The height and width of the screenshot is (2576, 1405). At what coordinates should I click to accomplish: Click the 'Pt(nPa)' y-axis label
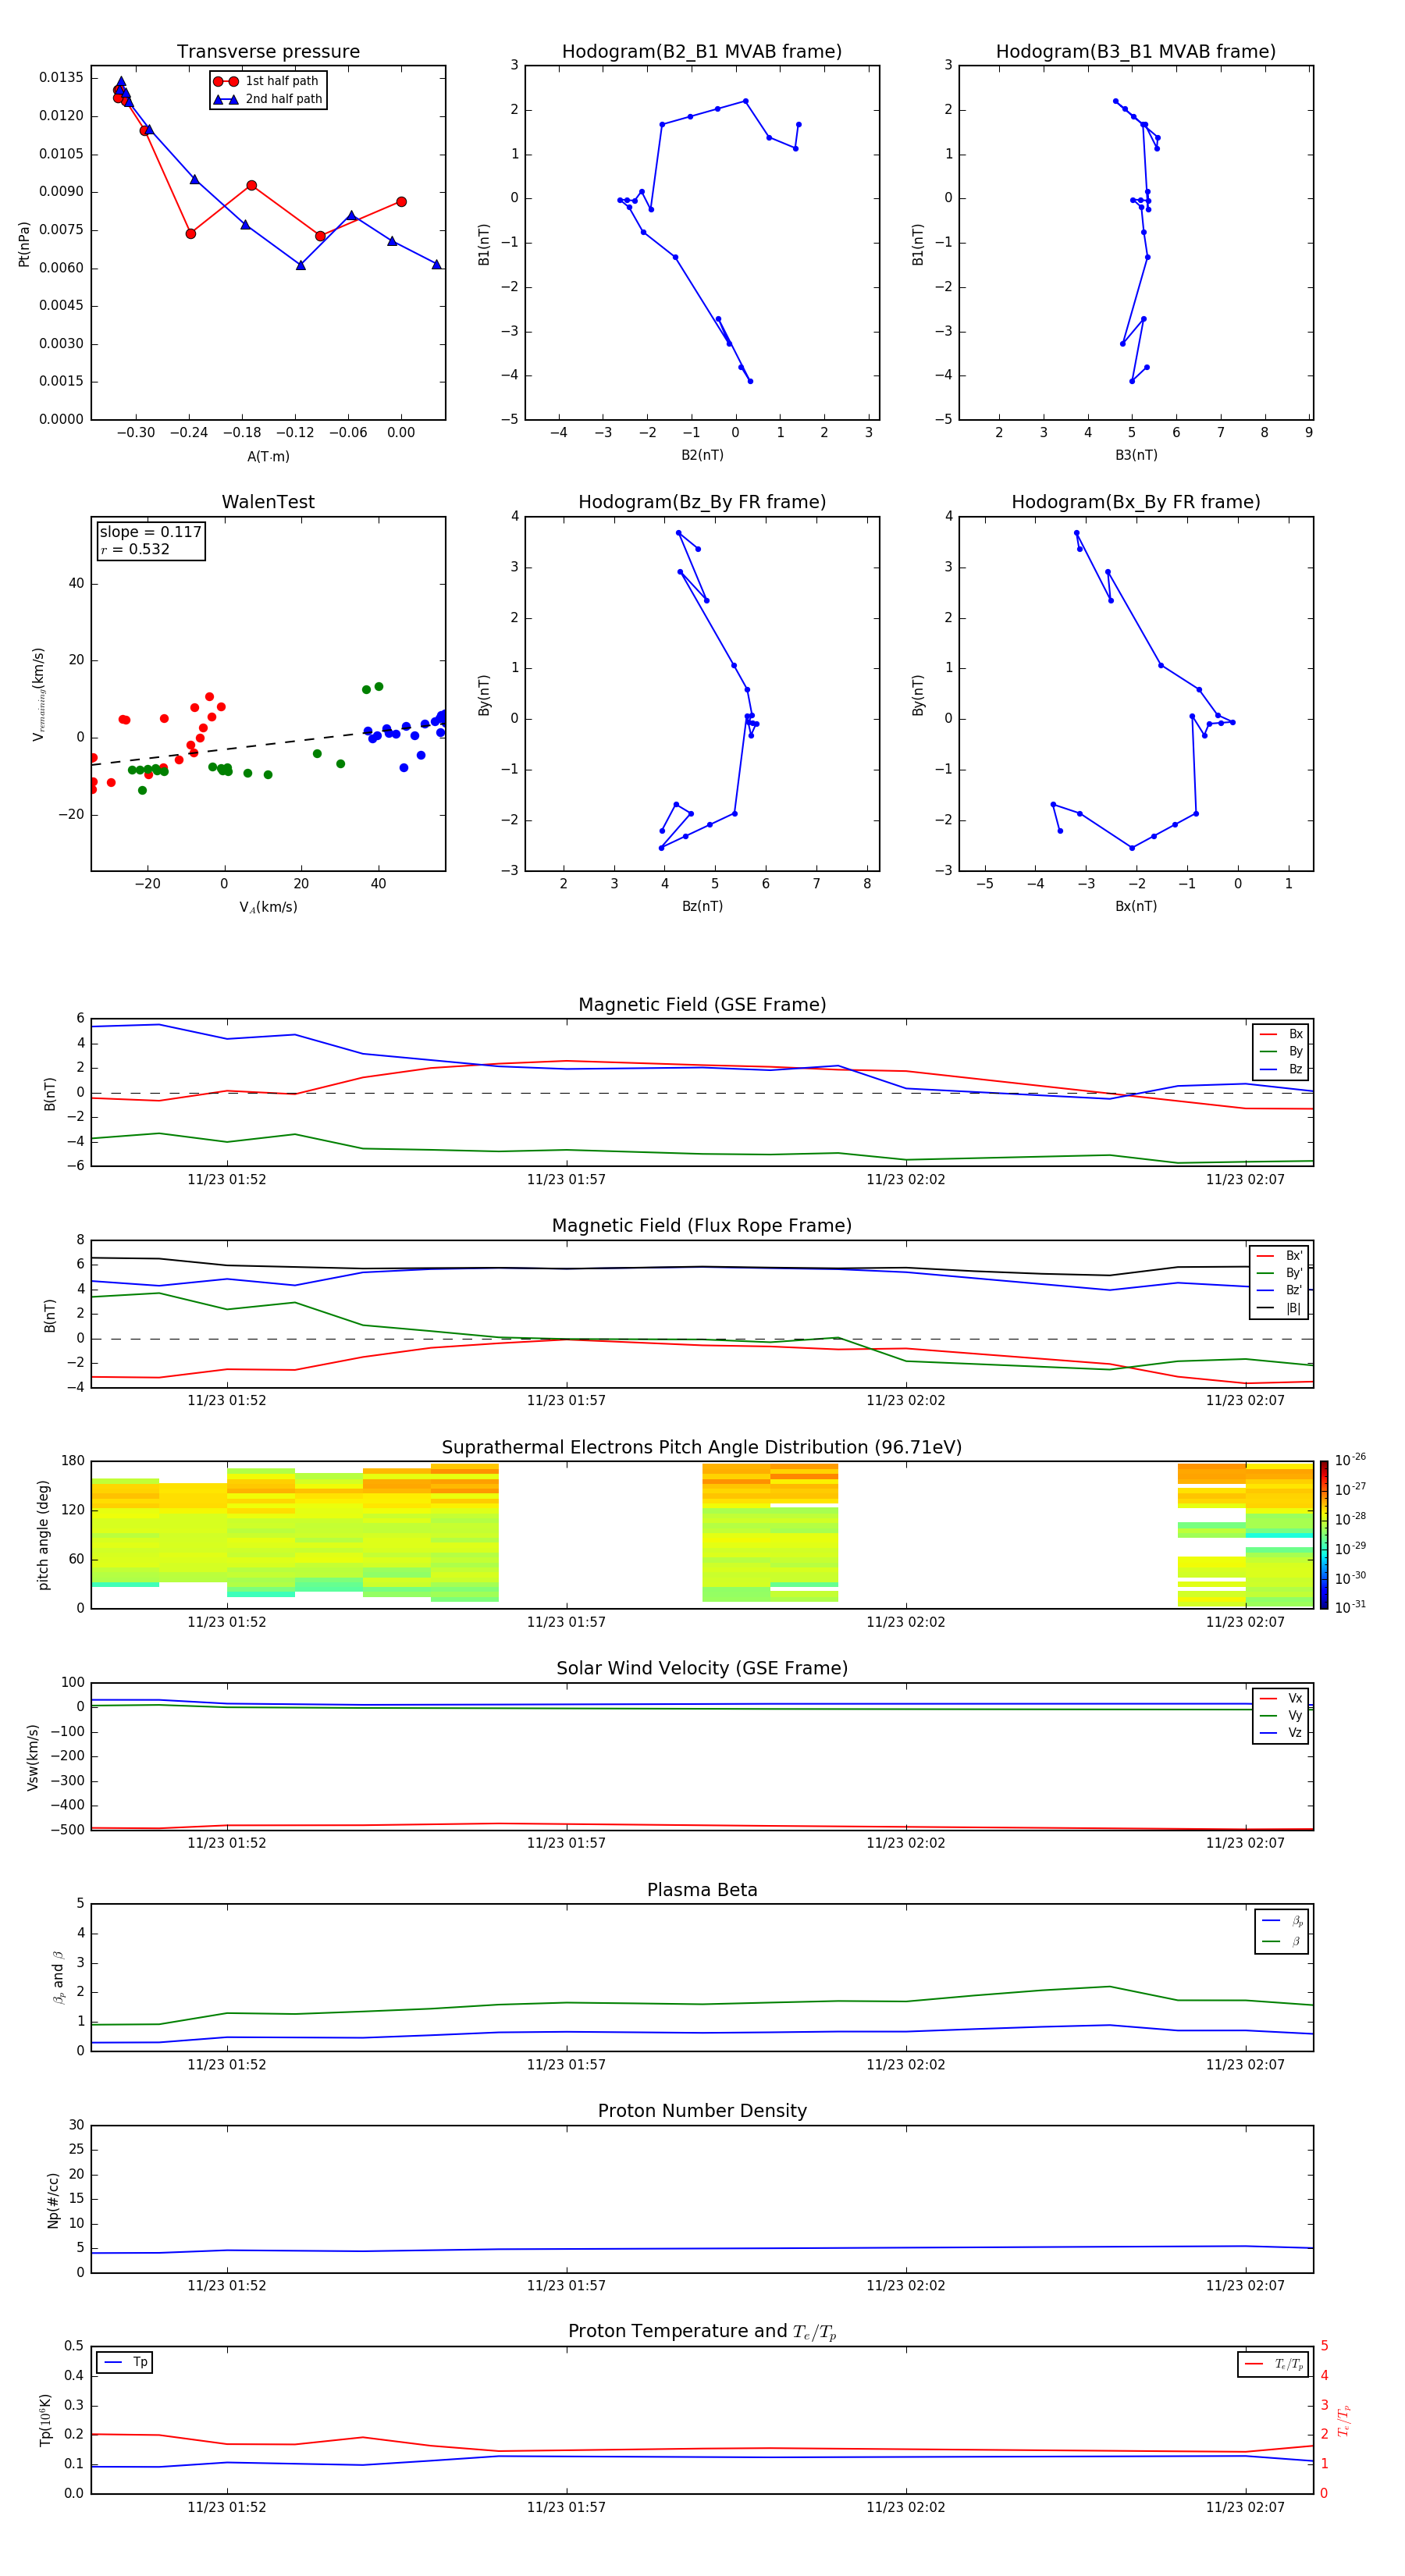click(24, 244)
